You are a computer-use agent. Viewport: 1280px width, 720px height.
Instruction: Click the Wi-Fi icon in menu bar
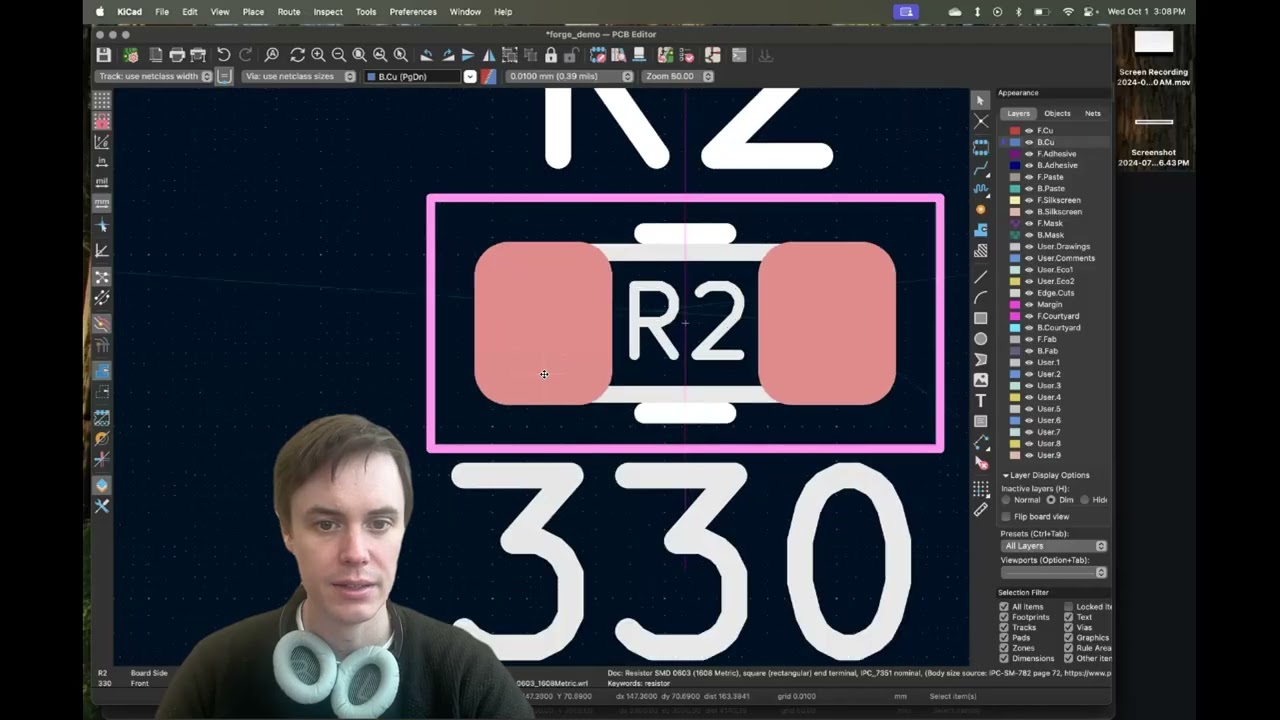pyautogui.click(x=1068, y=12)
